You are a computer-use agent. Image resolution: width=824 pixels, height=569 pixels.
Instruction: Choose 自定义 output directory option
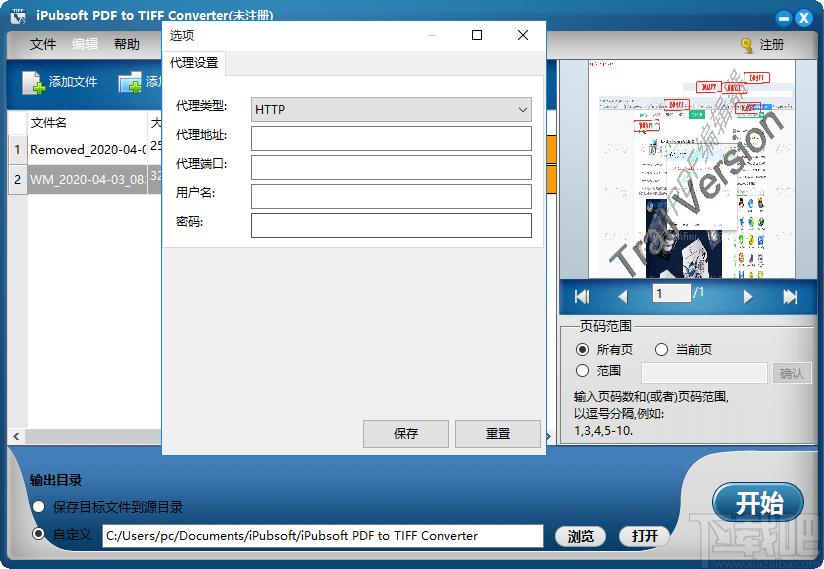point(38,534)
